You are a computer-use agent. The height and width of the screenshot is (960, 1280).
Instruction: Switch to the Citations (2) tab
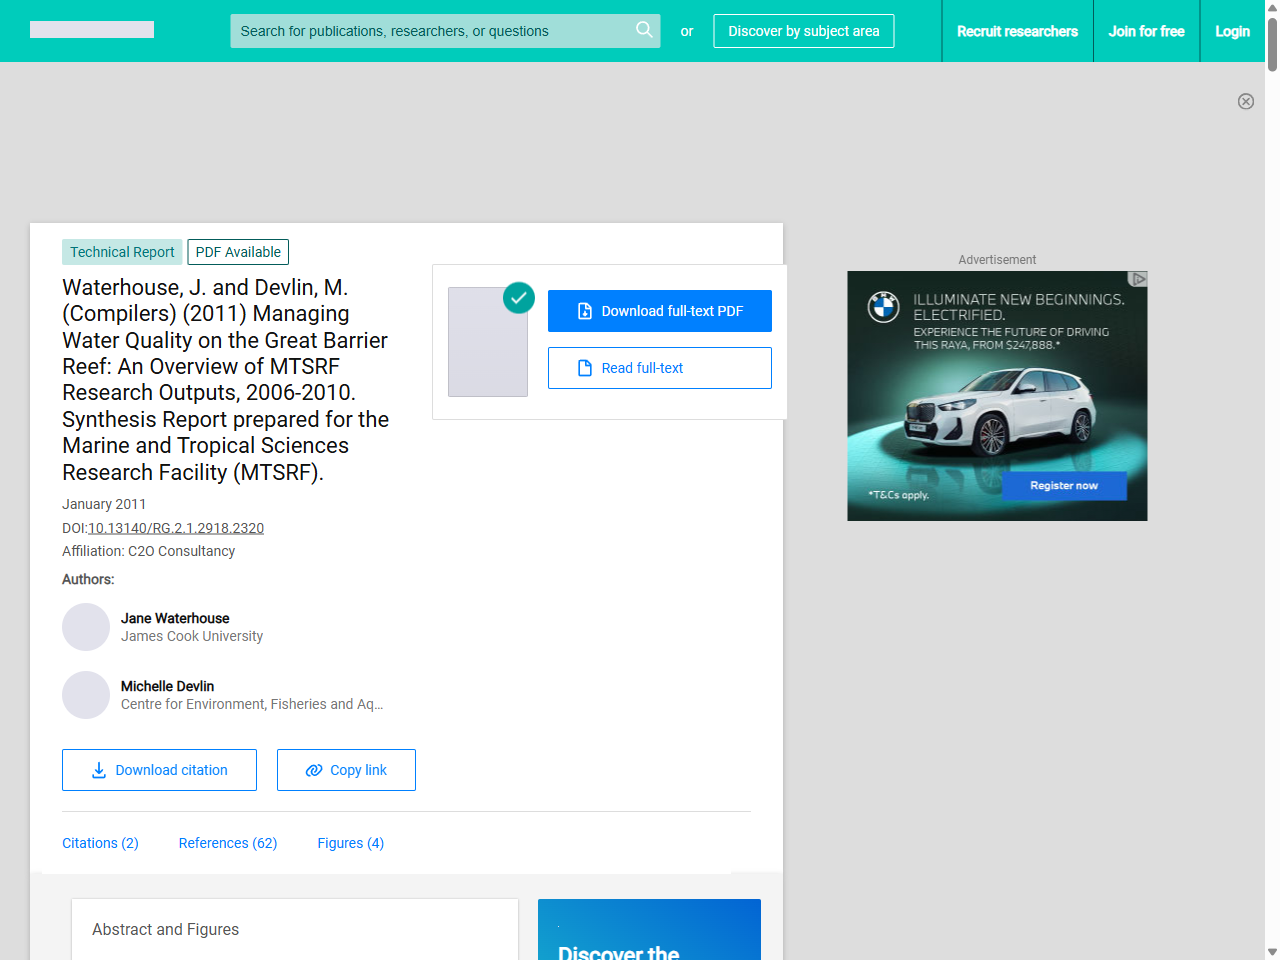point(100,843)
